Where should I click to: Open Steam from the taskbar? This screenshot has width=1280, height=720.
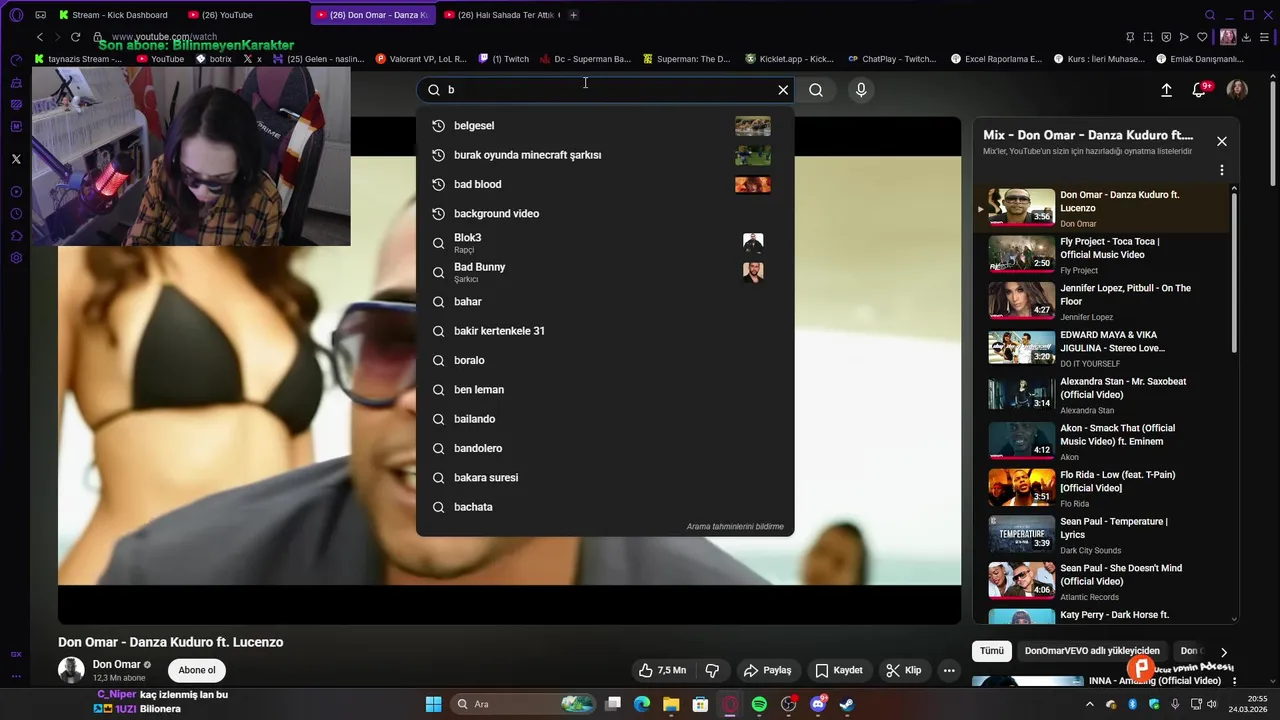847,704
